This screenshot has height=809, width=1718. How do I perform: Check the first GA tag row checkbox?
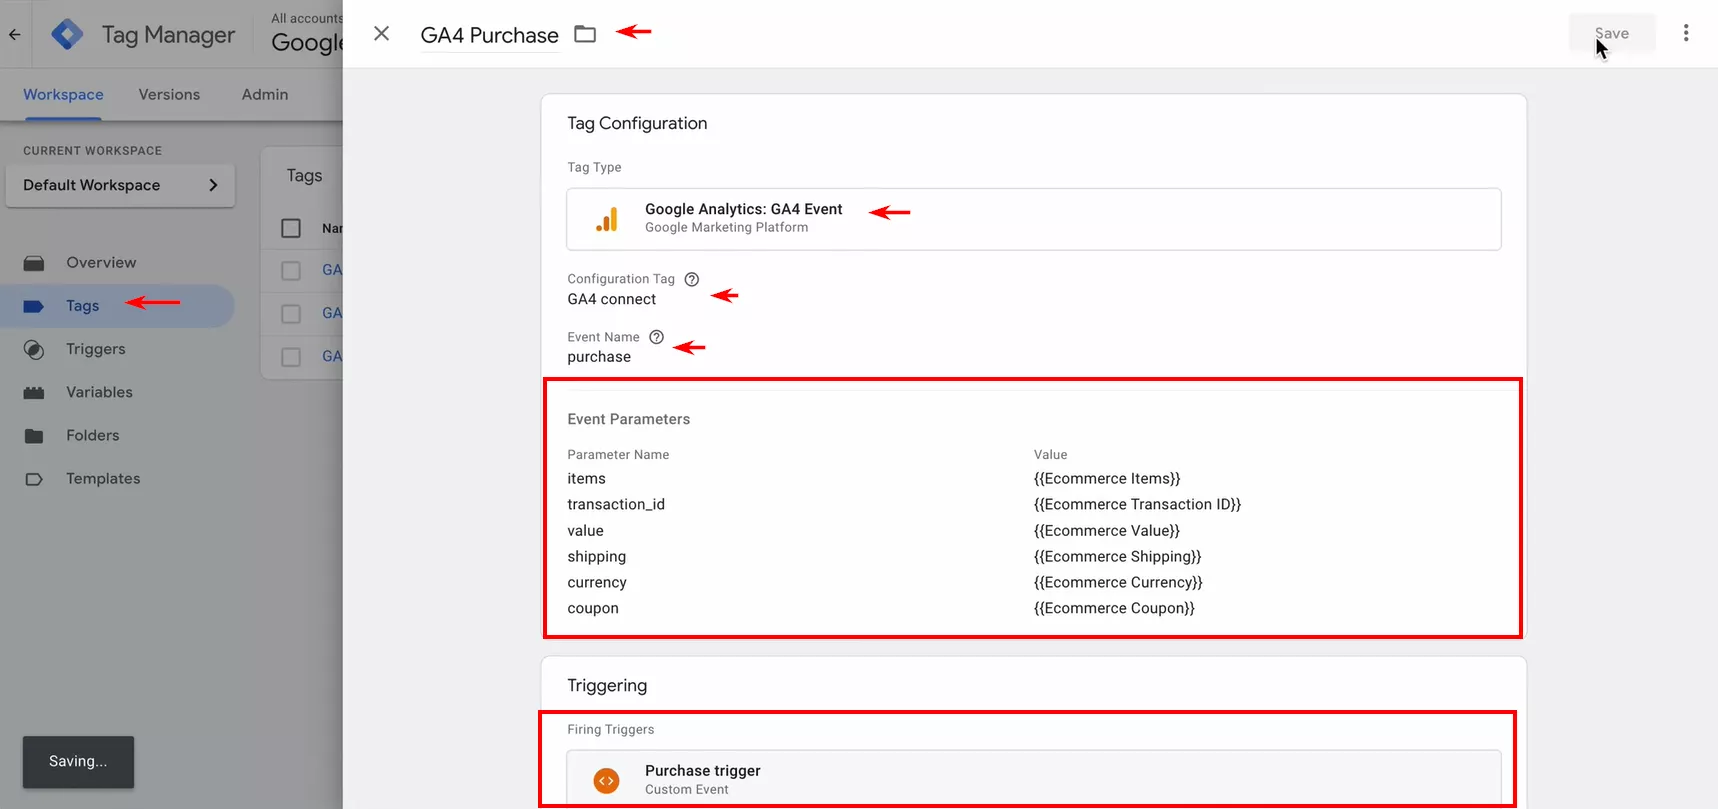tap(291, 270)
